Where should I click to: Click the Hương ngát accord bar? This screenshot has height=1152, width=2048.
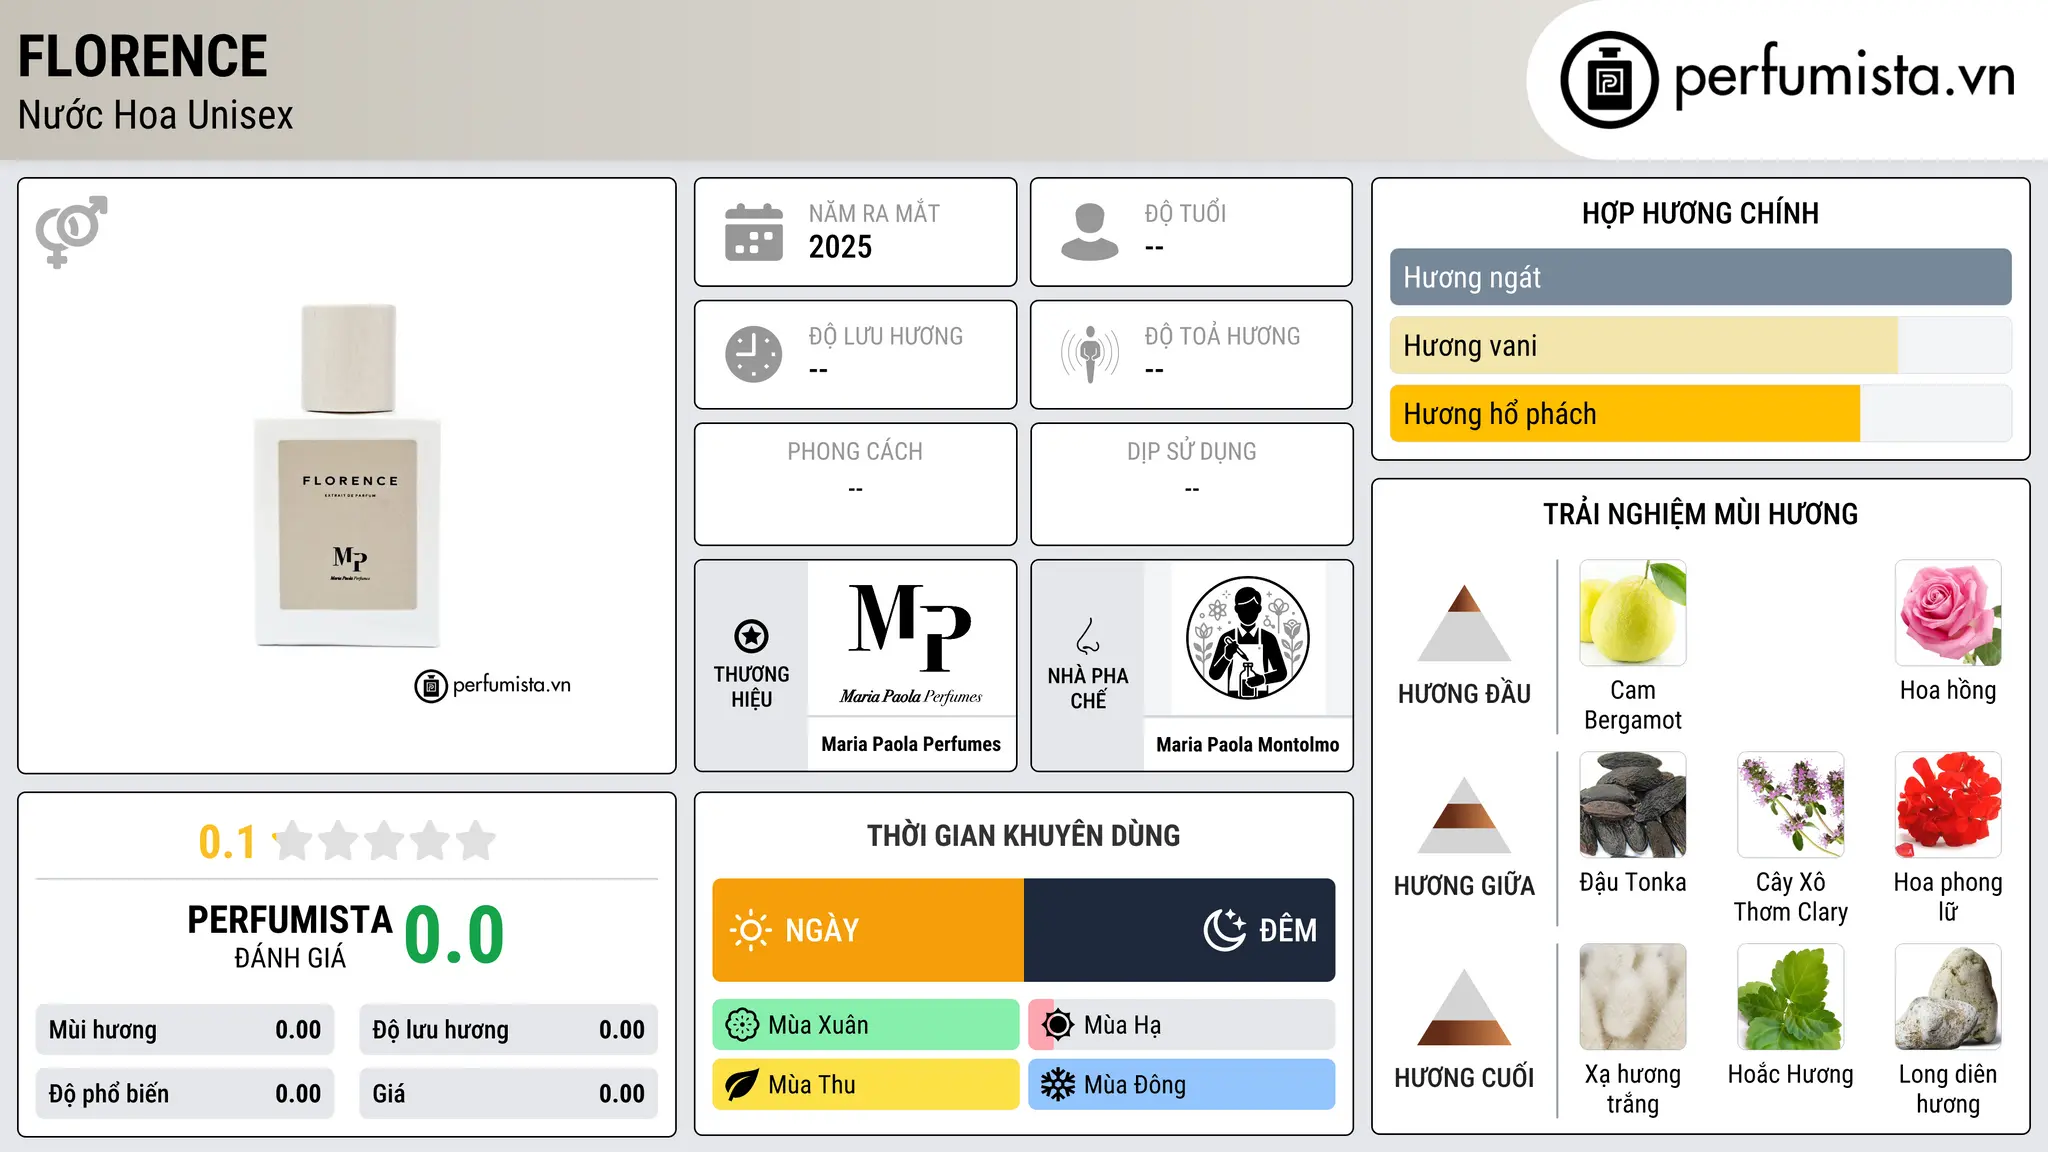point(1700,277)
